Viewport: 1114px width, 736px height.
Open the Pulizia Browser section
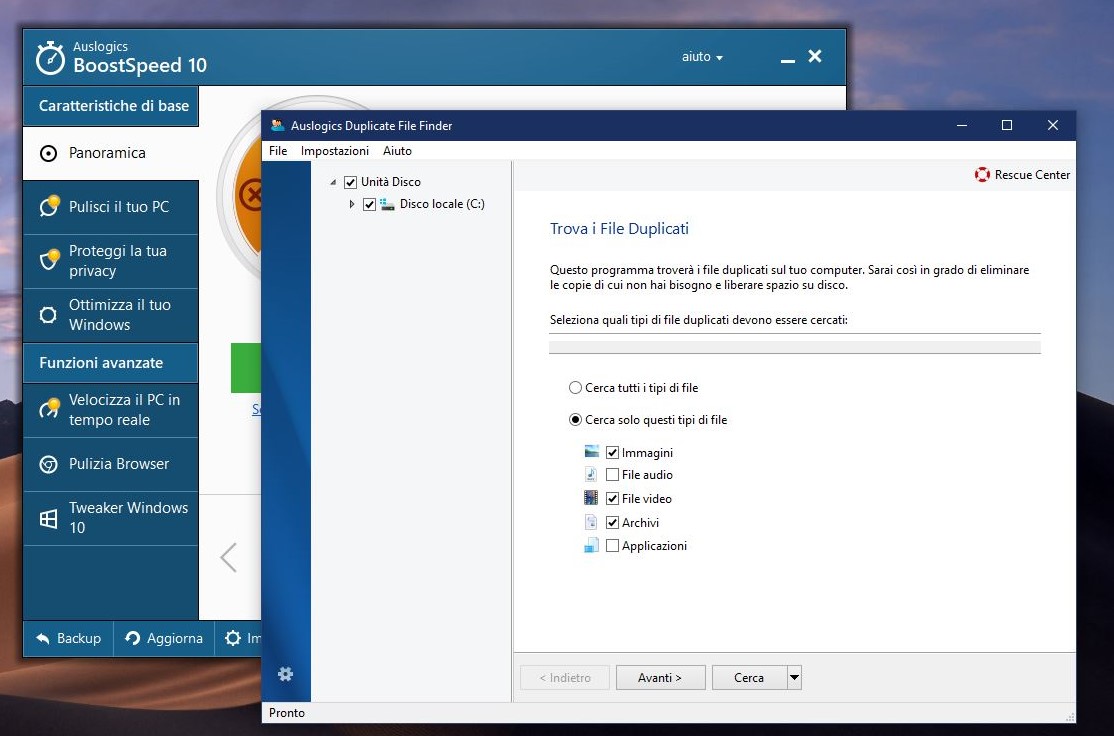pos(111,464)
